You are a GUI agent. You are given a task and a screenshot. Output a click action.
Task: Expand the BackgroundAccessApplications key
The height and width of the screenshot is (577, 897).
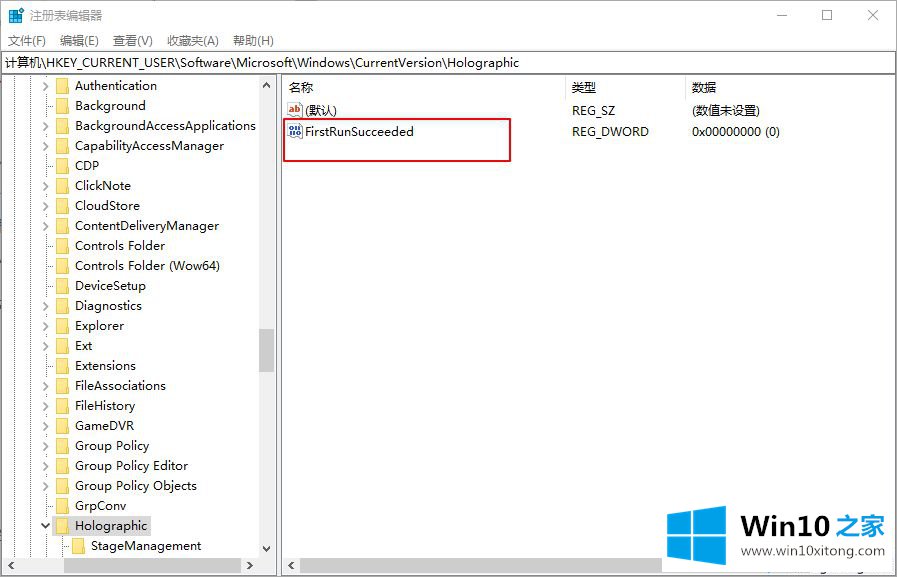(45, 126)
